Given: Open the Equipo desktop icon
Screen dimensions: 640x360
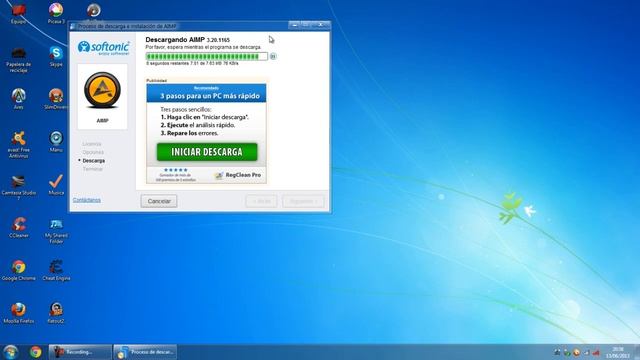Looking at the screenshot, I should [x=18, y=13].
